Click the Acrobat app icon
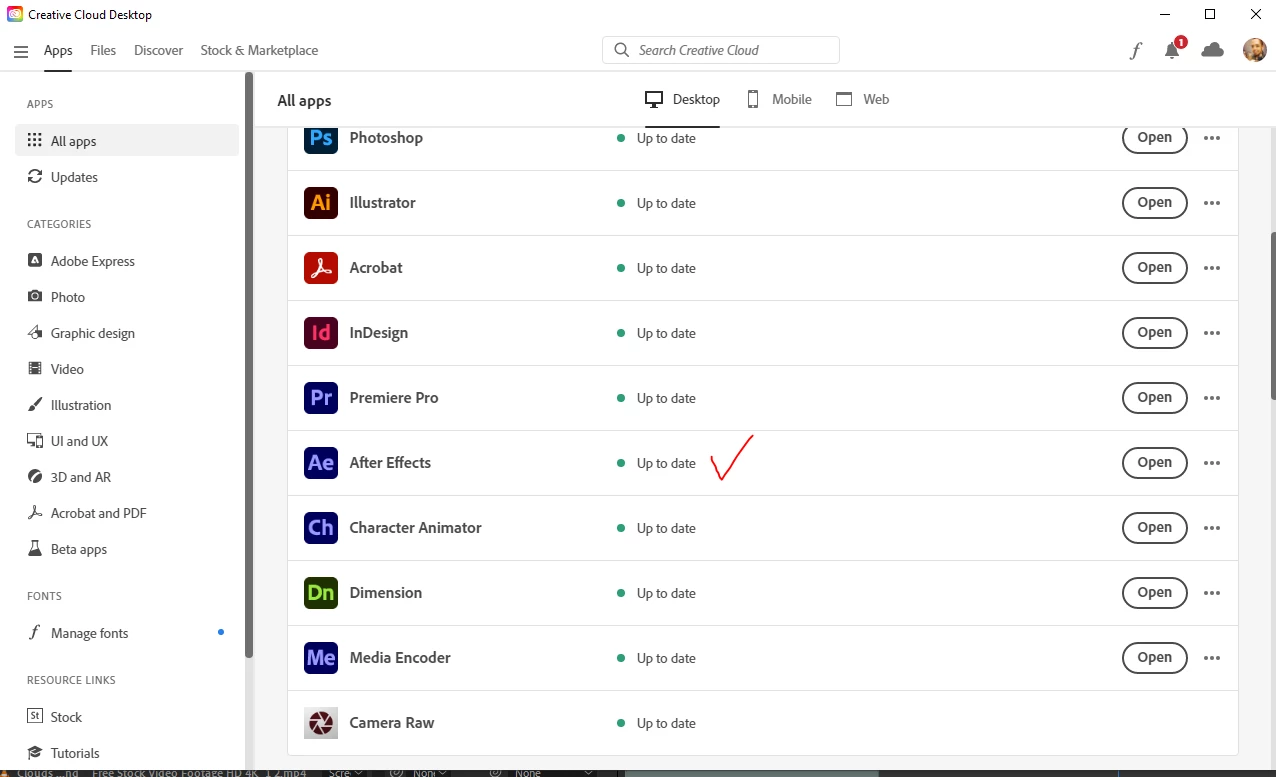1276x777 pixels. (321, 268)
